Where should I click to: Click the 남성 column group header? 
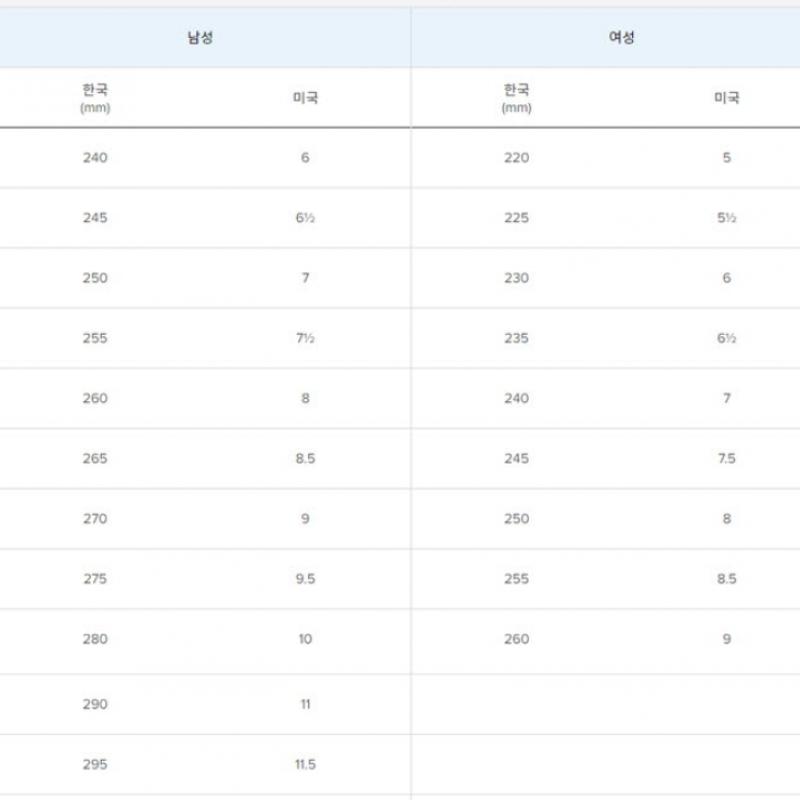pyautogui.click(x=200, y=38)
